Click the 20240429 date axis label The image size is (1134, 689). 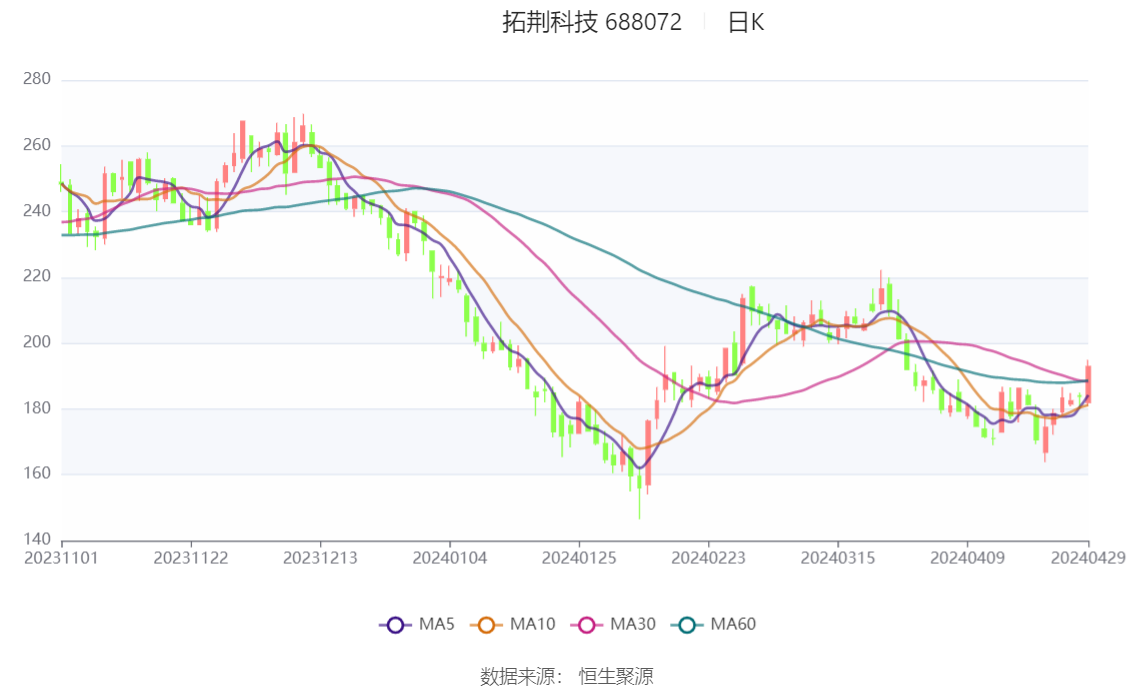pos(1088,558)
